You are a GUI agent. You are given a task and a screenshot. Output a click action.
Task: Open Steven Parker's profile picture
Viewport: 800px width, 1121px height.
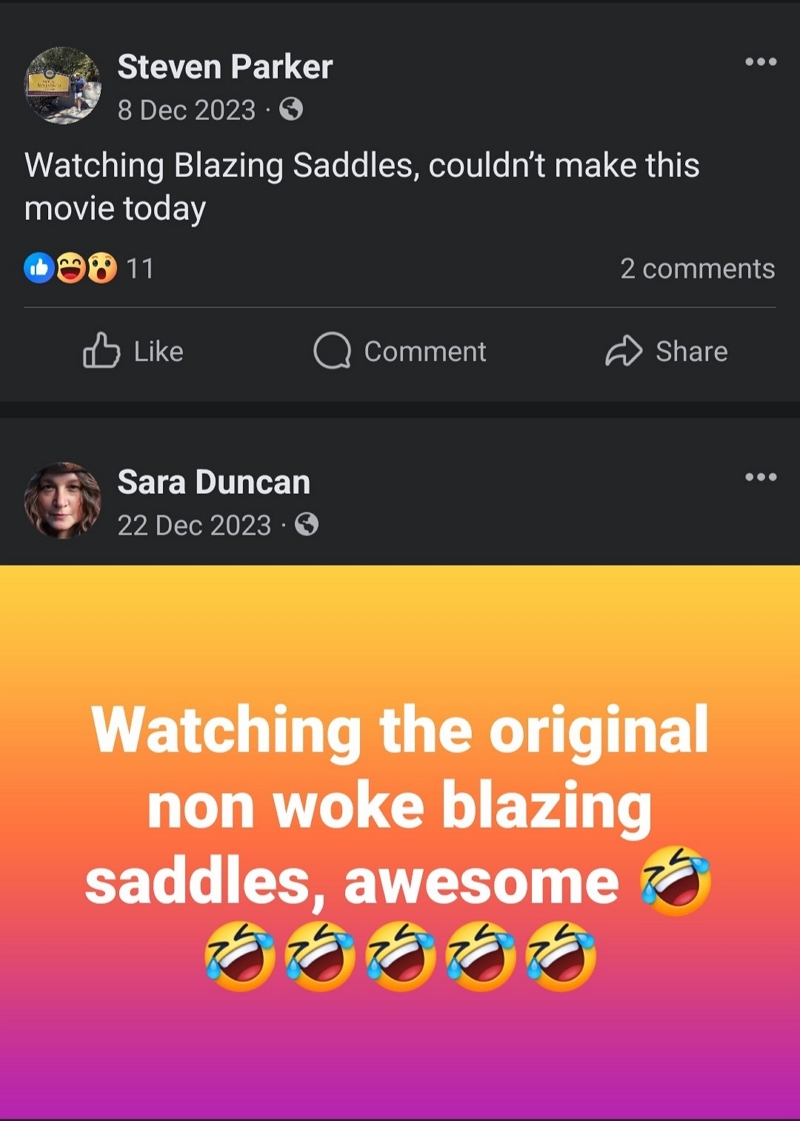(64, 87)
